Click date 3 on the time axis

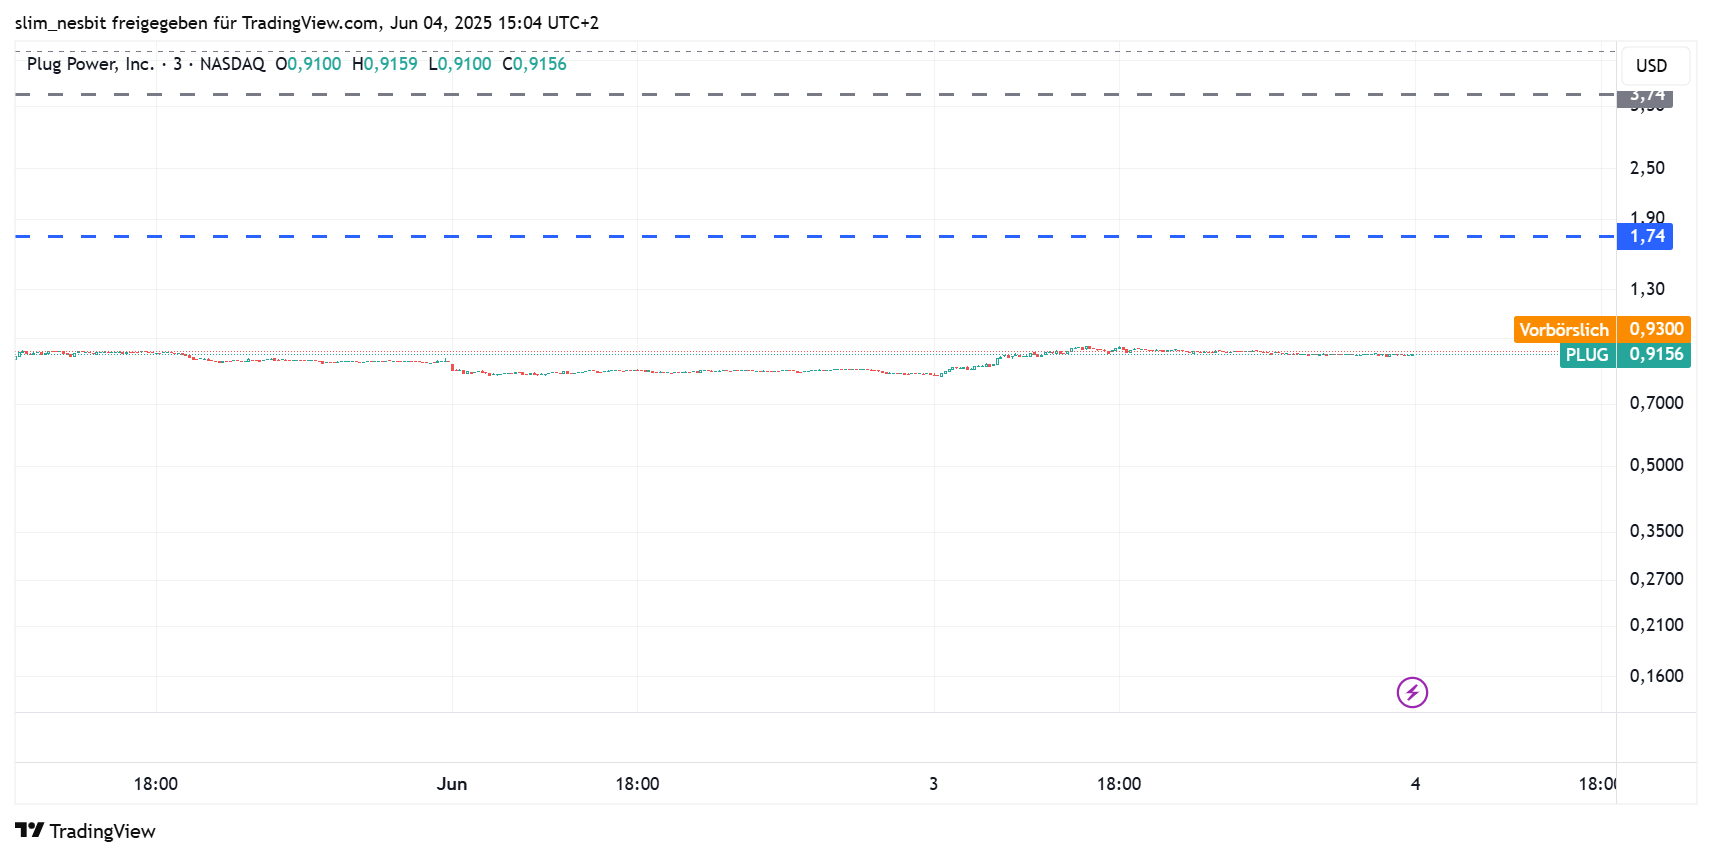933,784
